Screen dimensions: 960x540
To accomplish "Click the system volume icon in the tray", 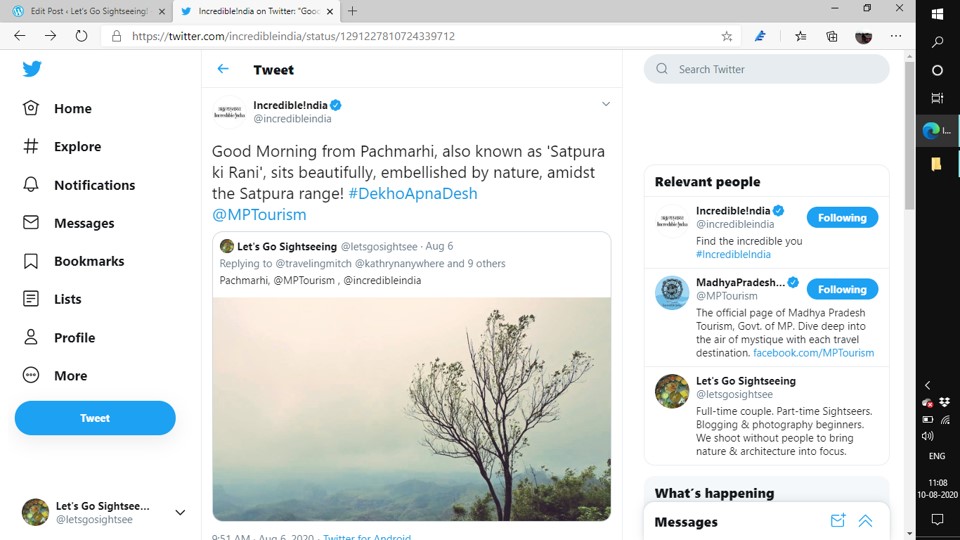I will [x=927, y=436].
